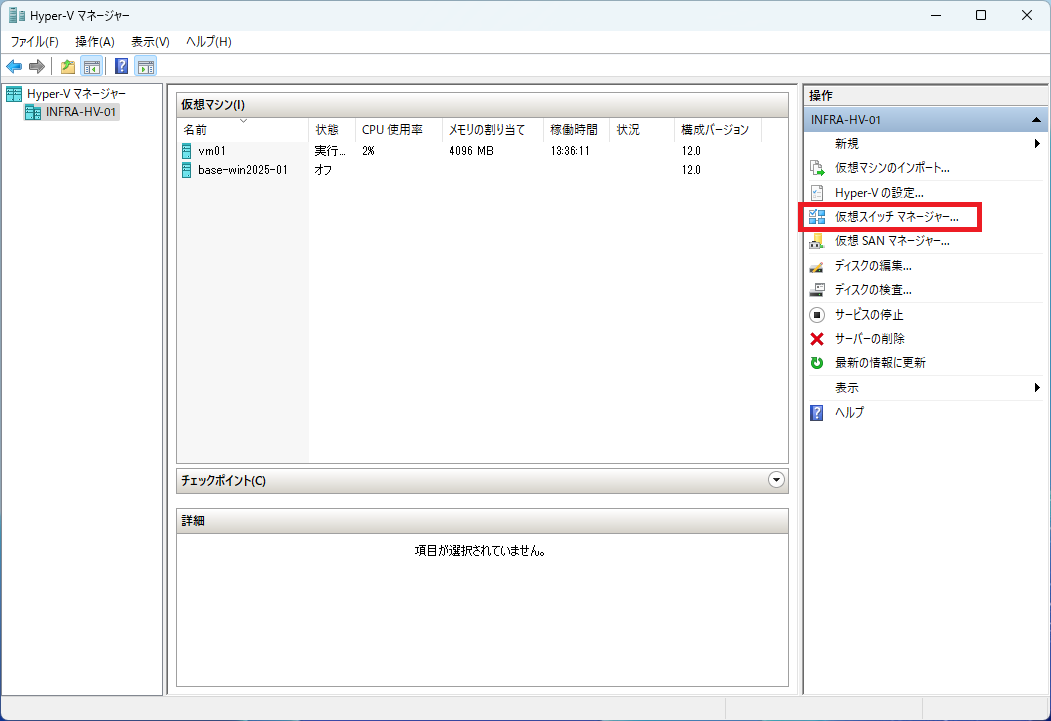Open Hyper-V の設定... action
The height and width of the screenshot is (721, 1051).
point(879,192)
